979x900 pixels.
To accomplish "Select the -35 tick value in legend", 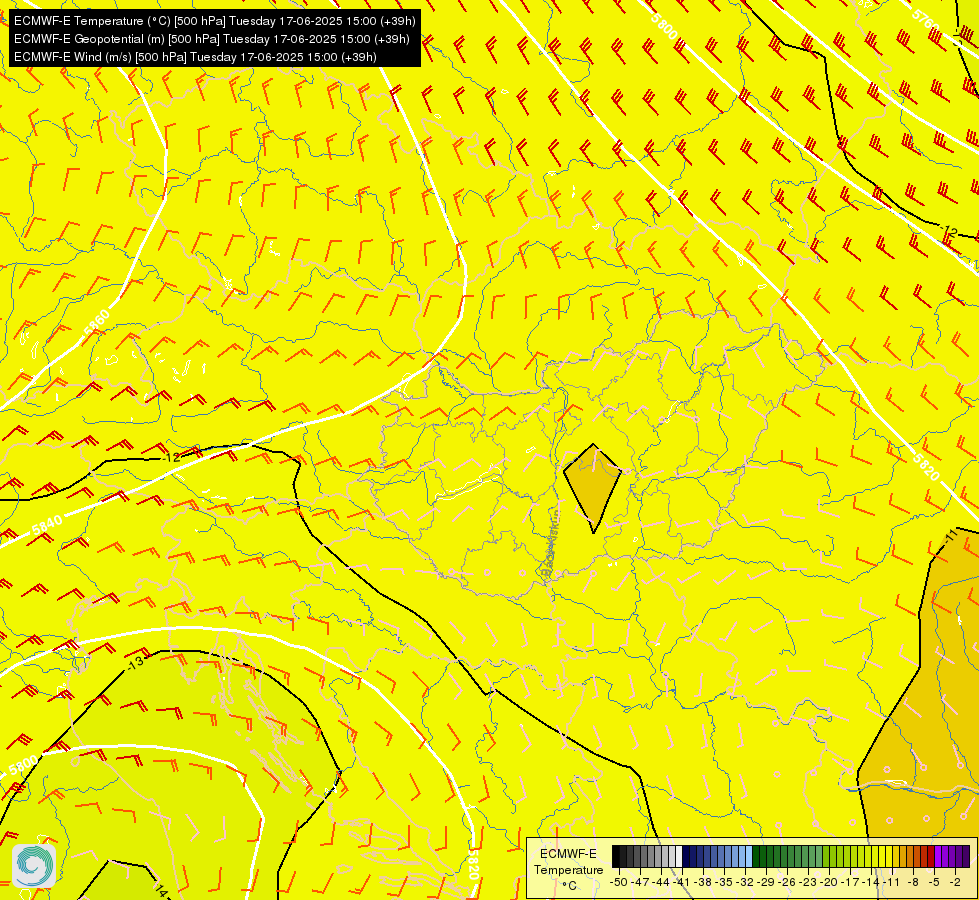I will tap(724, 882).
